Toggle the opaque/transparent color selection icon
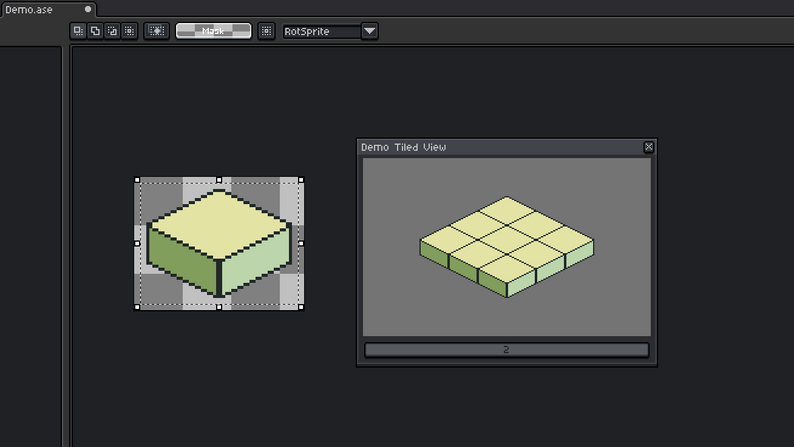794x447 pixels. click(156, 31)
